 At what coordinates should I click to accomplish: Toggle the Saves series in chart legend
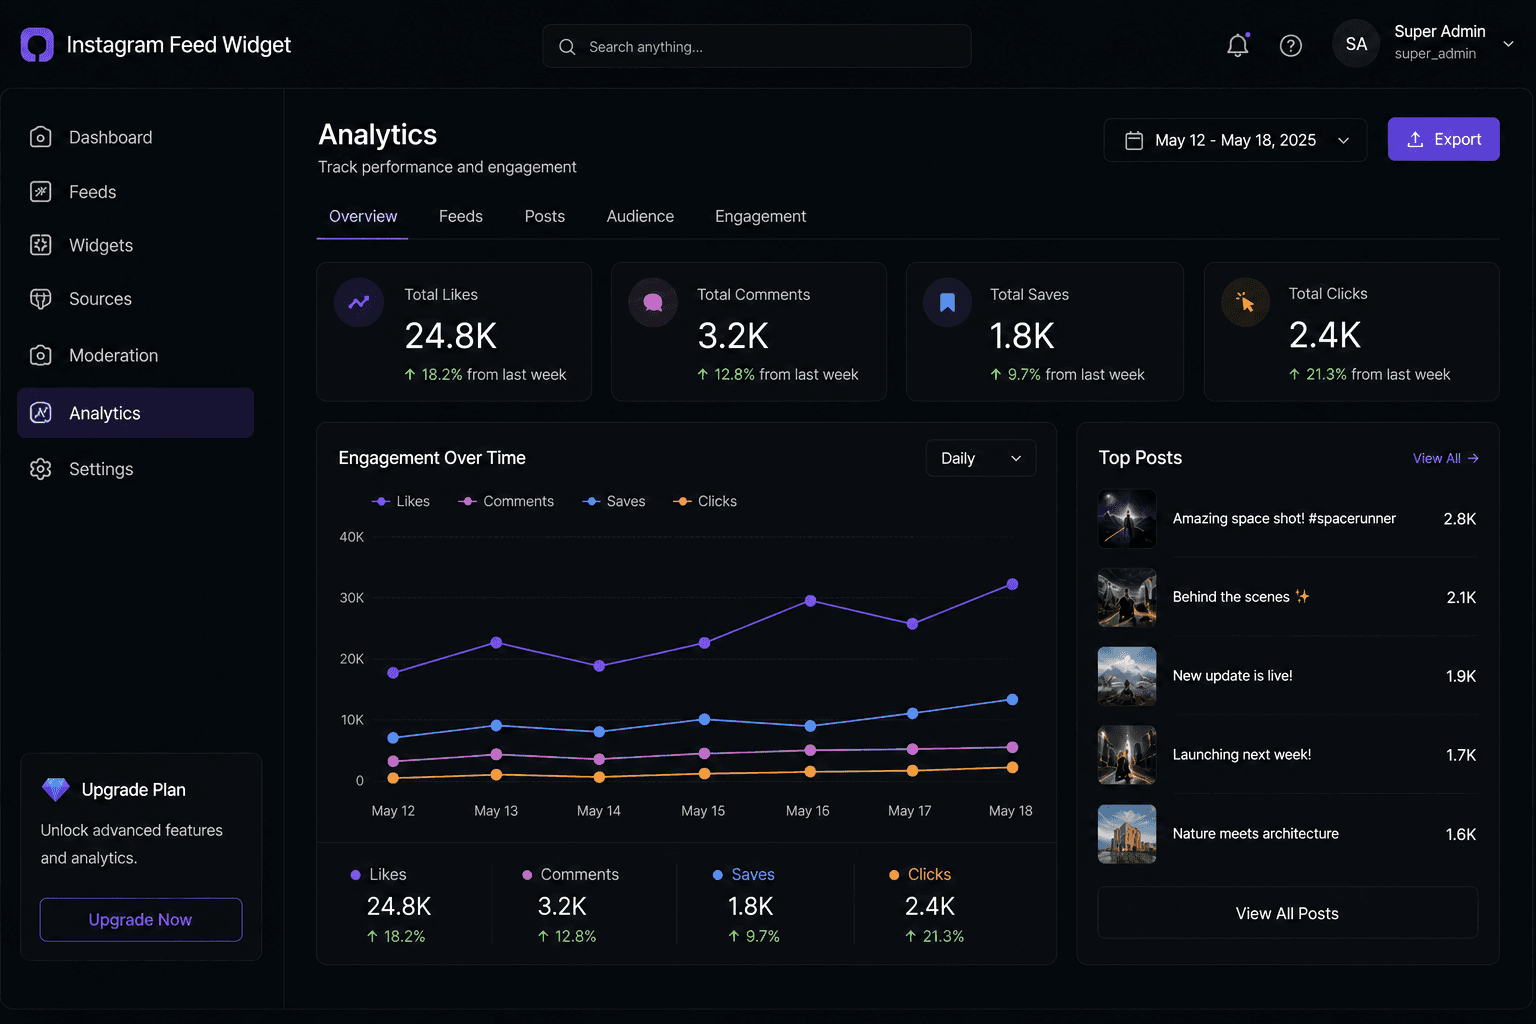click(x=614, y=501)
